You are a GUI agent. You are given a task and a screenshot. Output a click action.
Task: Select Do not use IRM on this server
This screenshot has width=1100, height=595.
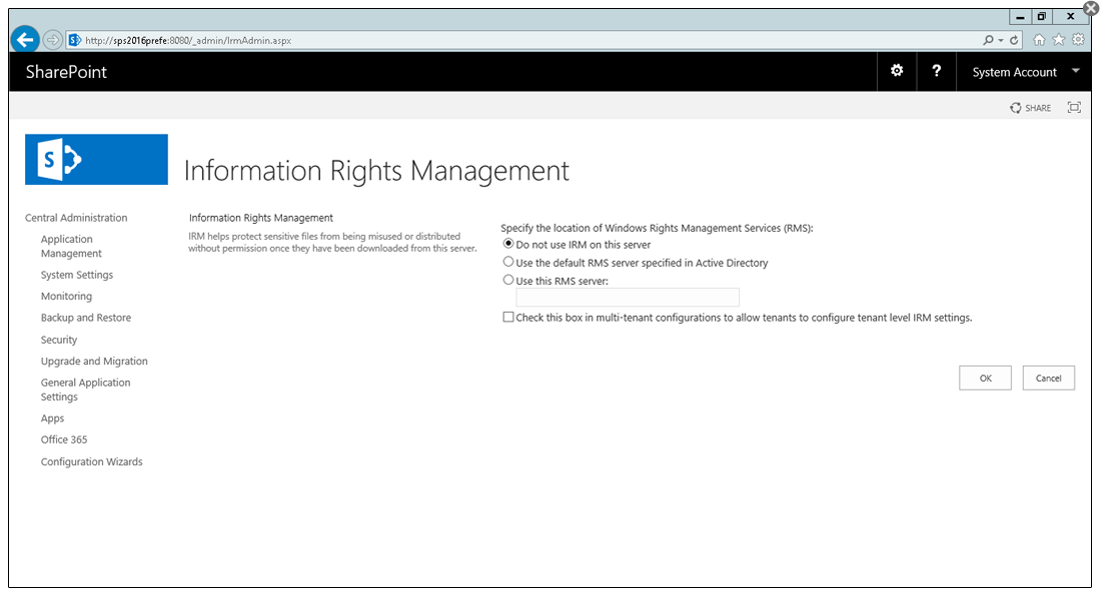pyautogui.click(x=508, y=243)
